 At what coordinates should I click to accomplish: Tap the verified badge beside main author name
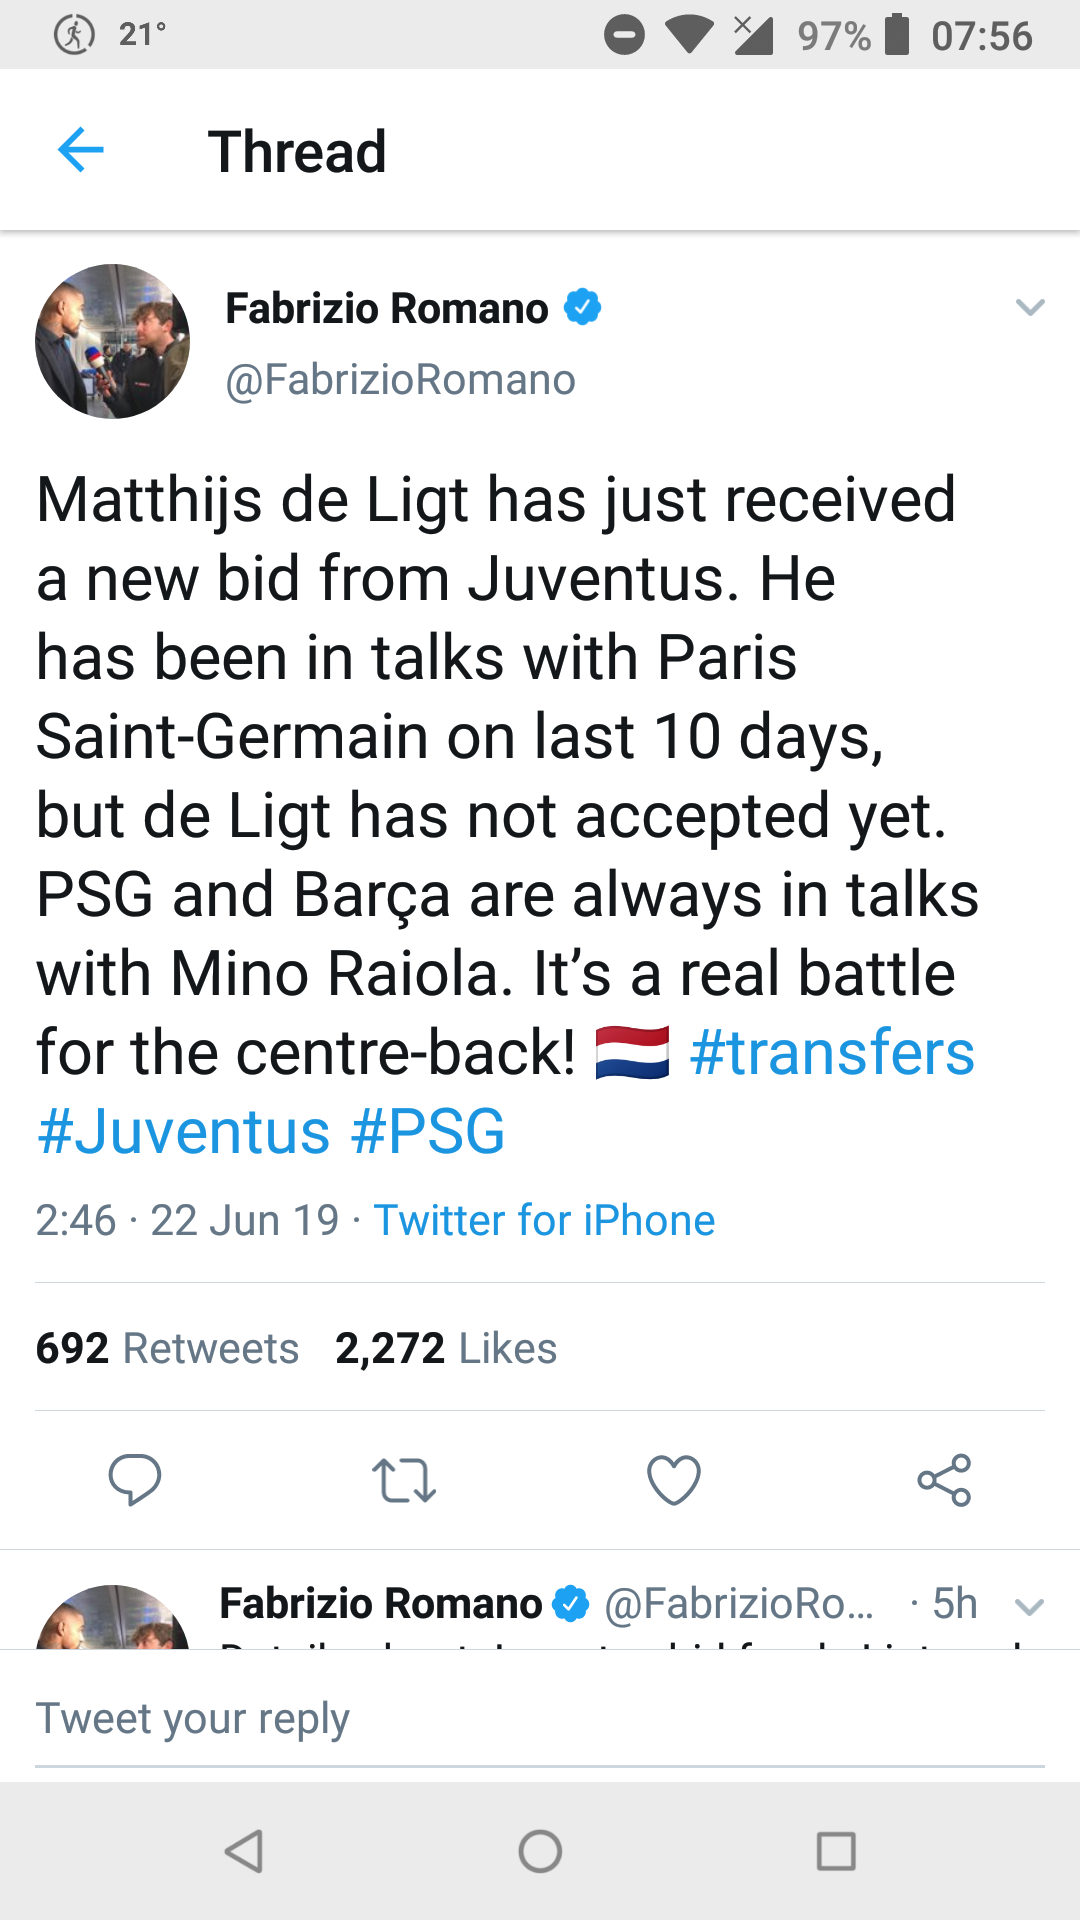[x=582, y=307]
